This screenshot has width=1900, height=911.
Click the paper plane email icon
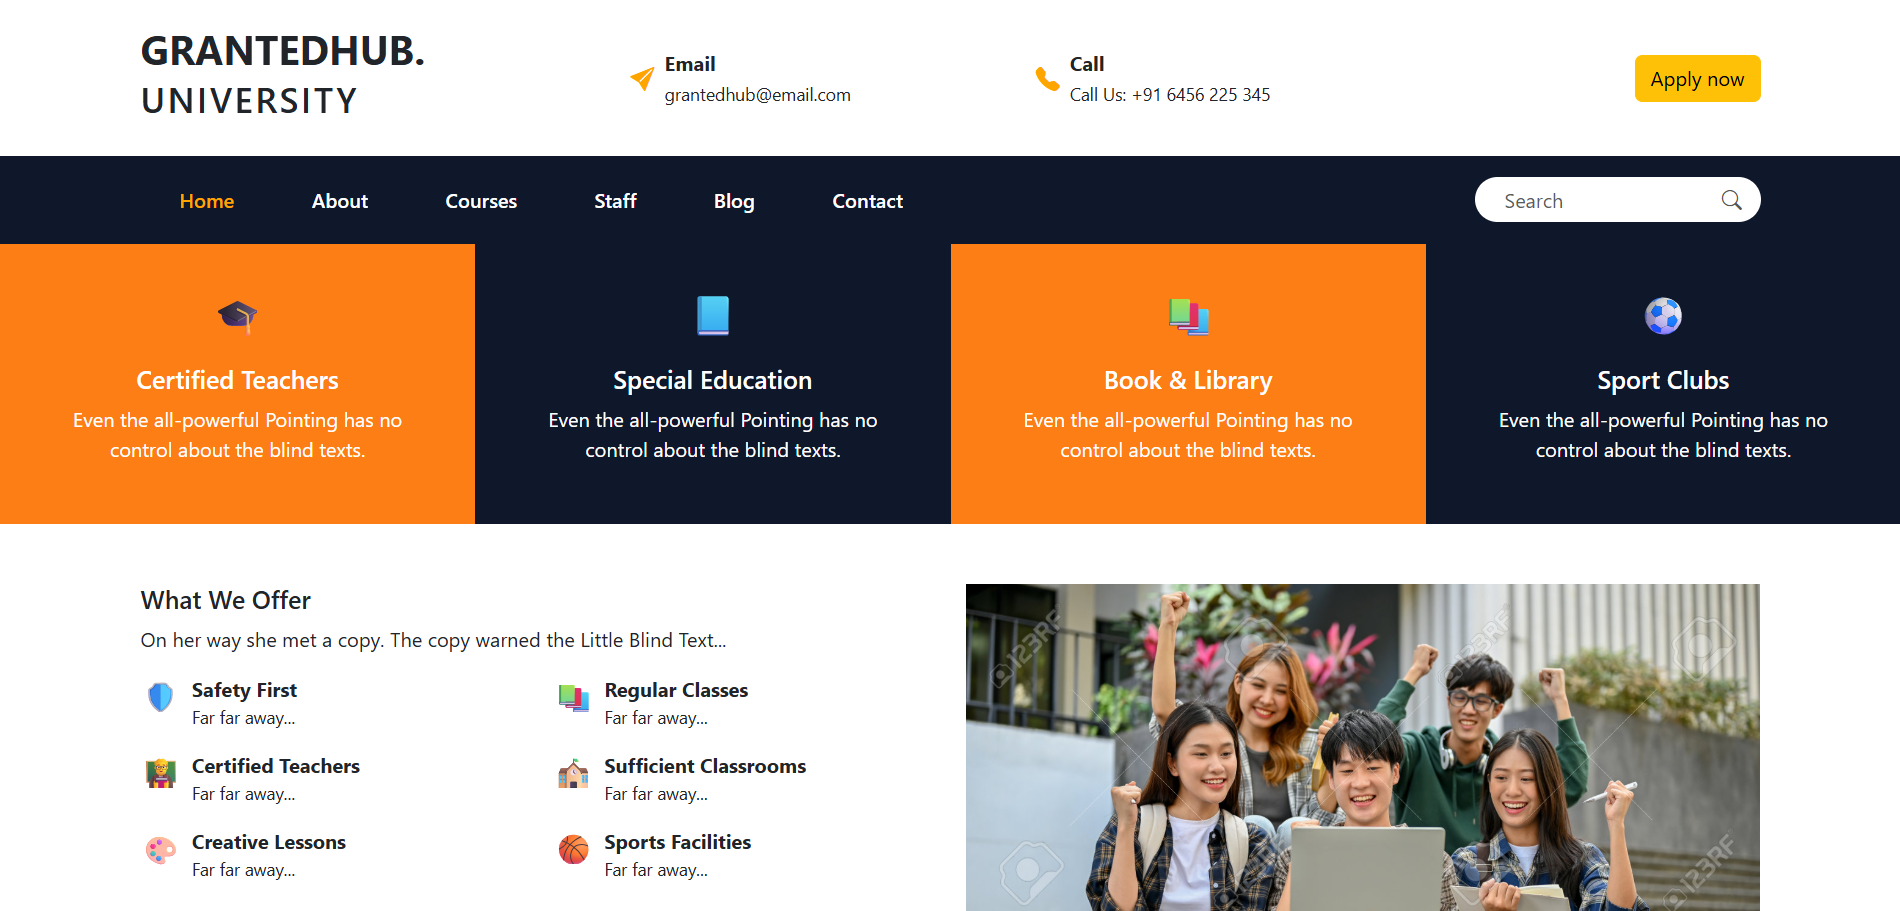coord(642,79)
